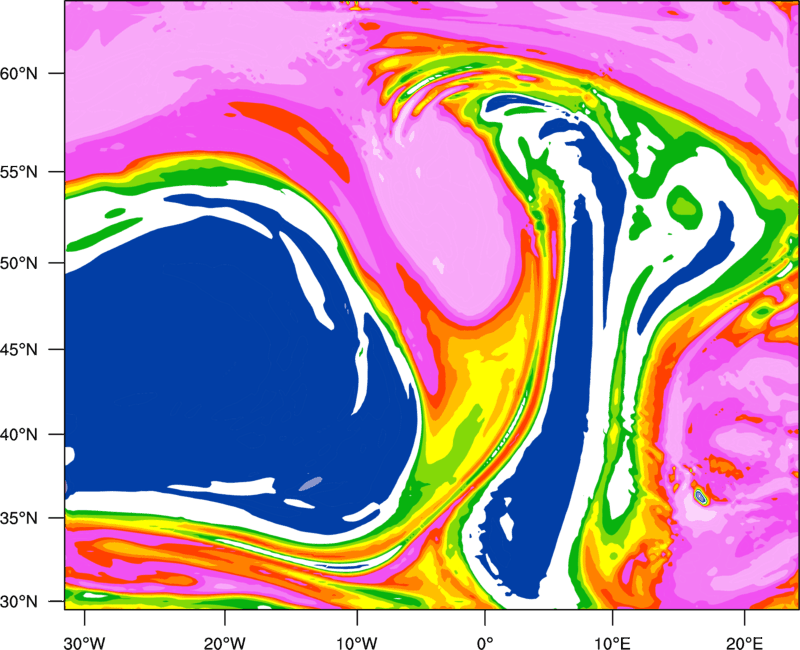Click the 35°N latitude label
The image size is (800, 650).
coord(19,518)
